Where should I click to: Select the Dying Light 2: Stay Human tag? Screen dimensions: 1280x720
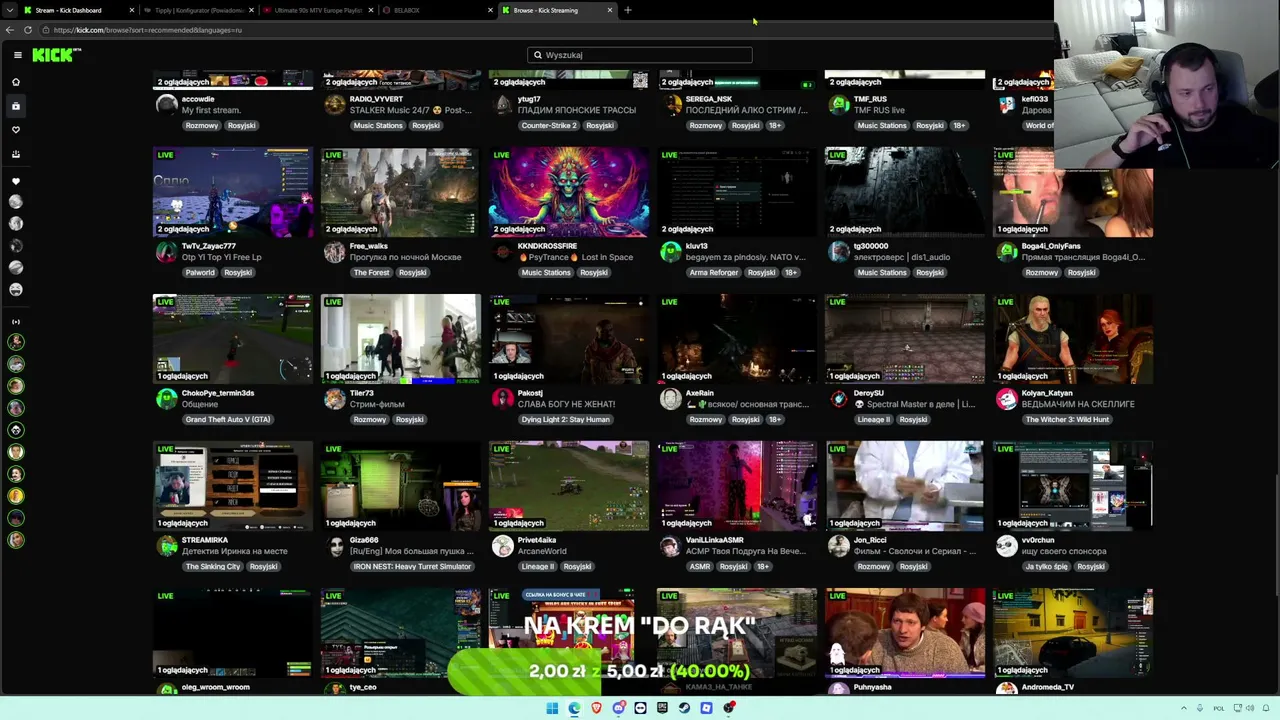565,420
